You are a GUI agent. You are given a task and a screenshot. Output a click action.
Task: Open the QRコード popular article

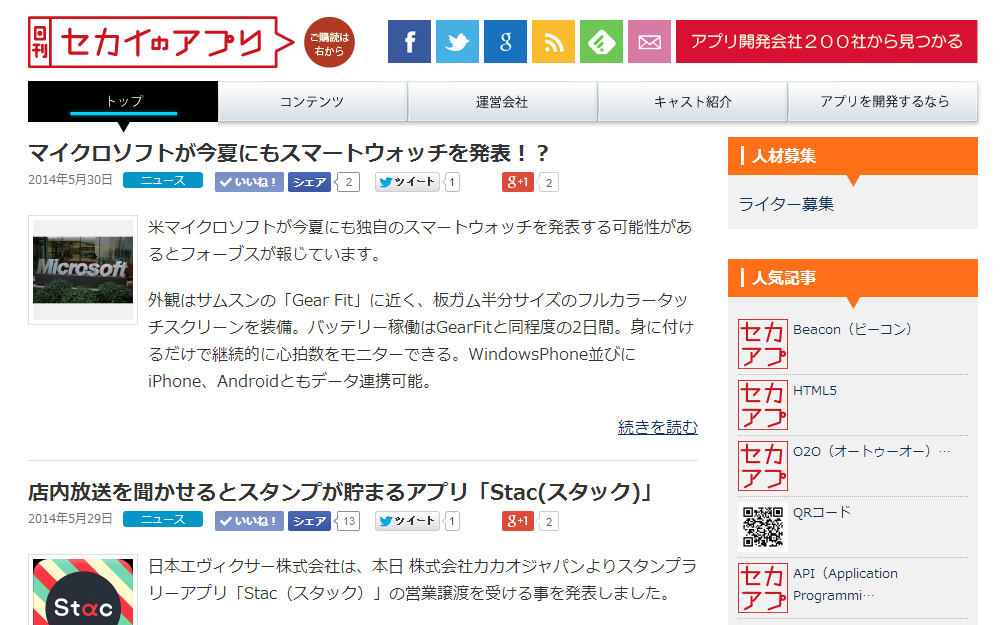point(822,512)
